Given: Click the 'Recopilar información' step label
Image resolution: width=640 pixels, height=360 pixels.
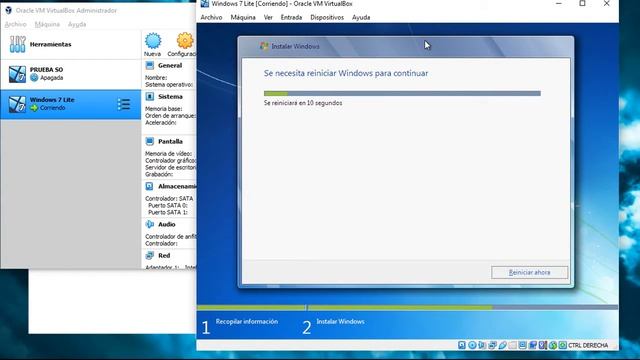Looking at the screenshot, I should pos(247,321).
